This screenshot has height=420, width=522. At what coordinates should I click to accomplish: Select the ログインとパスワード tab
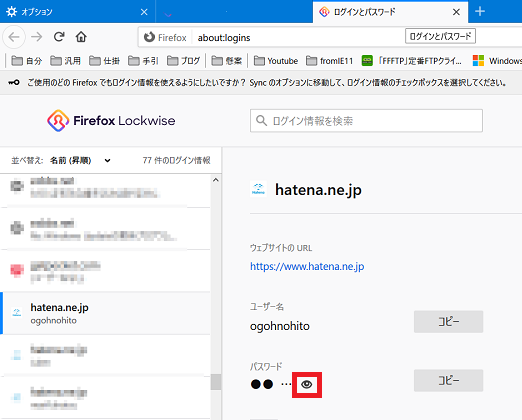click(x=390, y=12)
